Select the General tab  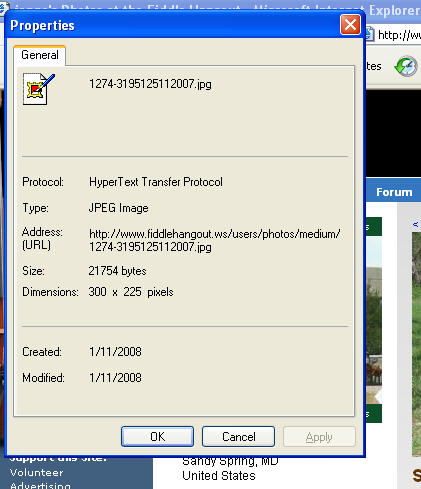pyautogui.click(x=40, y=55)
